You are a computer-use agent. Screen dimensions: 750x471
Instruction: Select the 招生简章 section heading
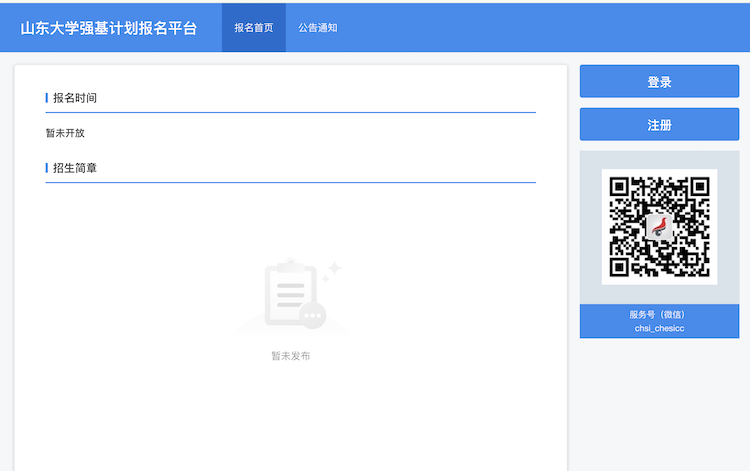click(75, 168)
